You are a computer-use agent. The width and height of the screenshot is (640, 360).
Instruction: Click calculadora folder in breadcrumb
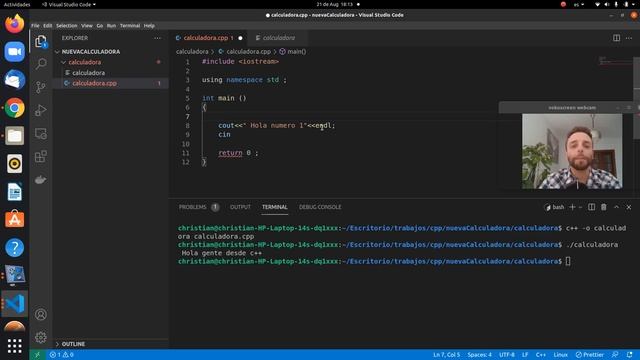pos(192,52)
